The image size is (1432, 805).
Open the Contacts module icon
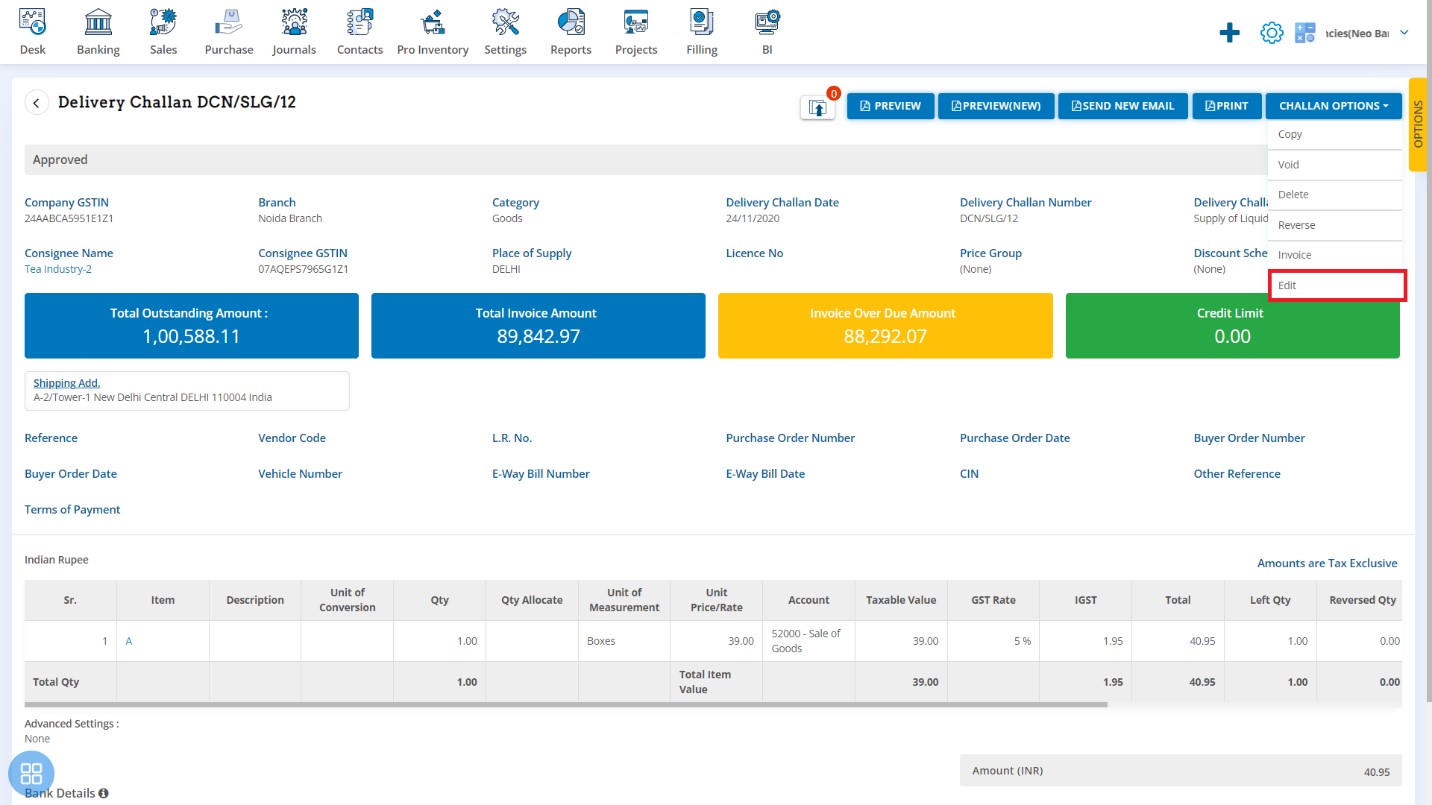point(360,21)
